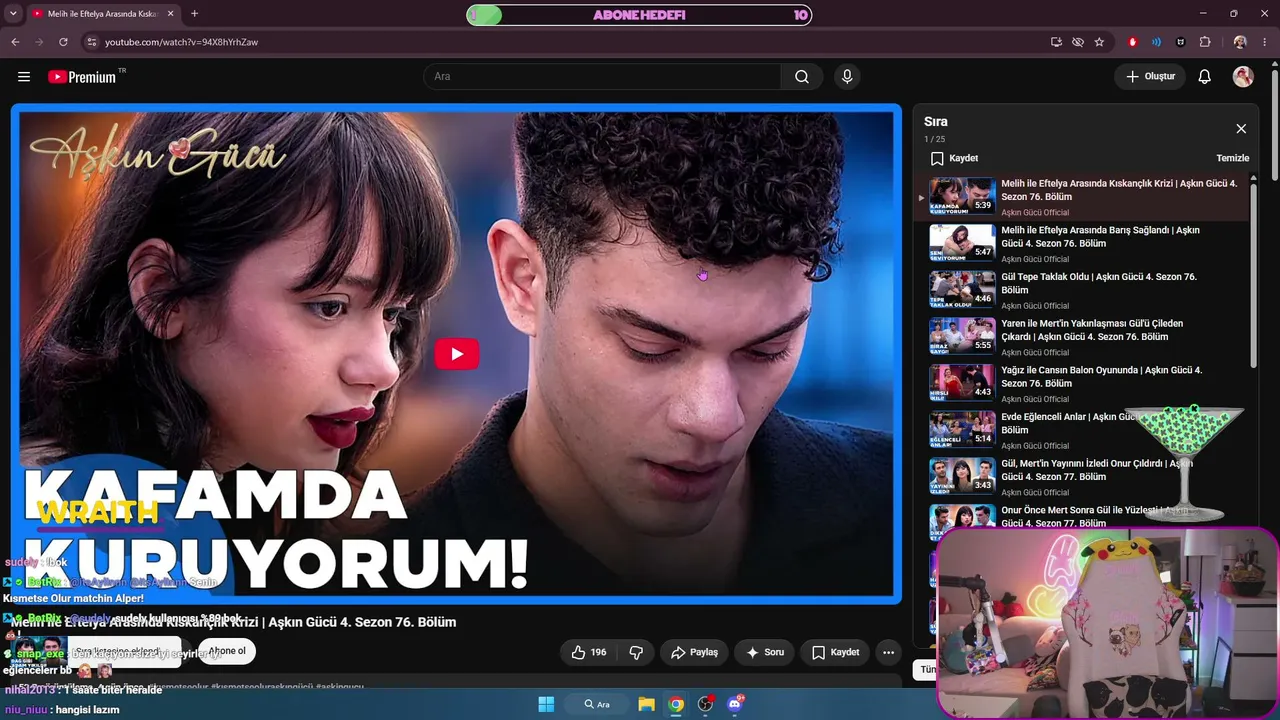The height and width of the screenshot is (720, 1280).
Task: View site information in address bar
Action: tap(92, 42)
